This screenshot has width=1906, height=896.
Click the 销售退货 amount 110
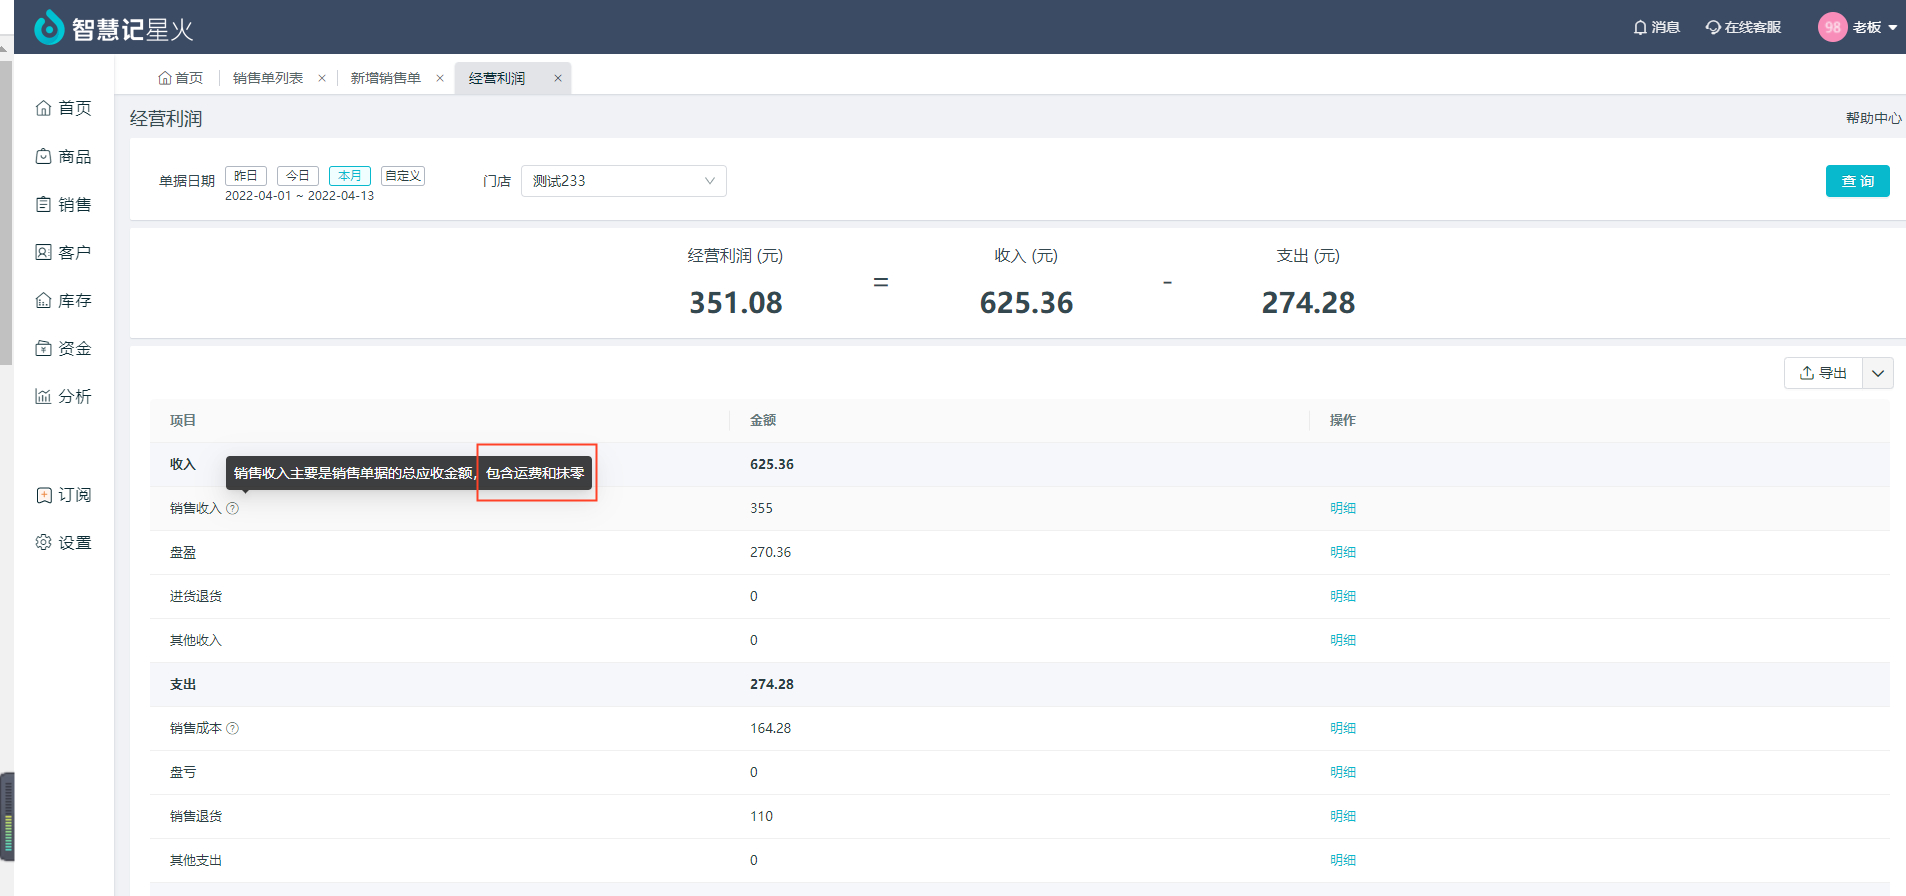click(x=761, y=816)
